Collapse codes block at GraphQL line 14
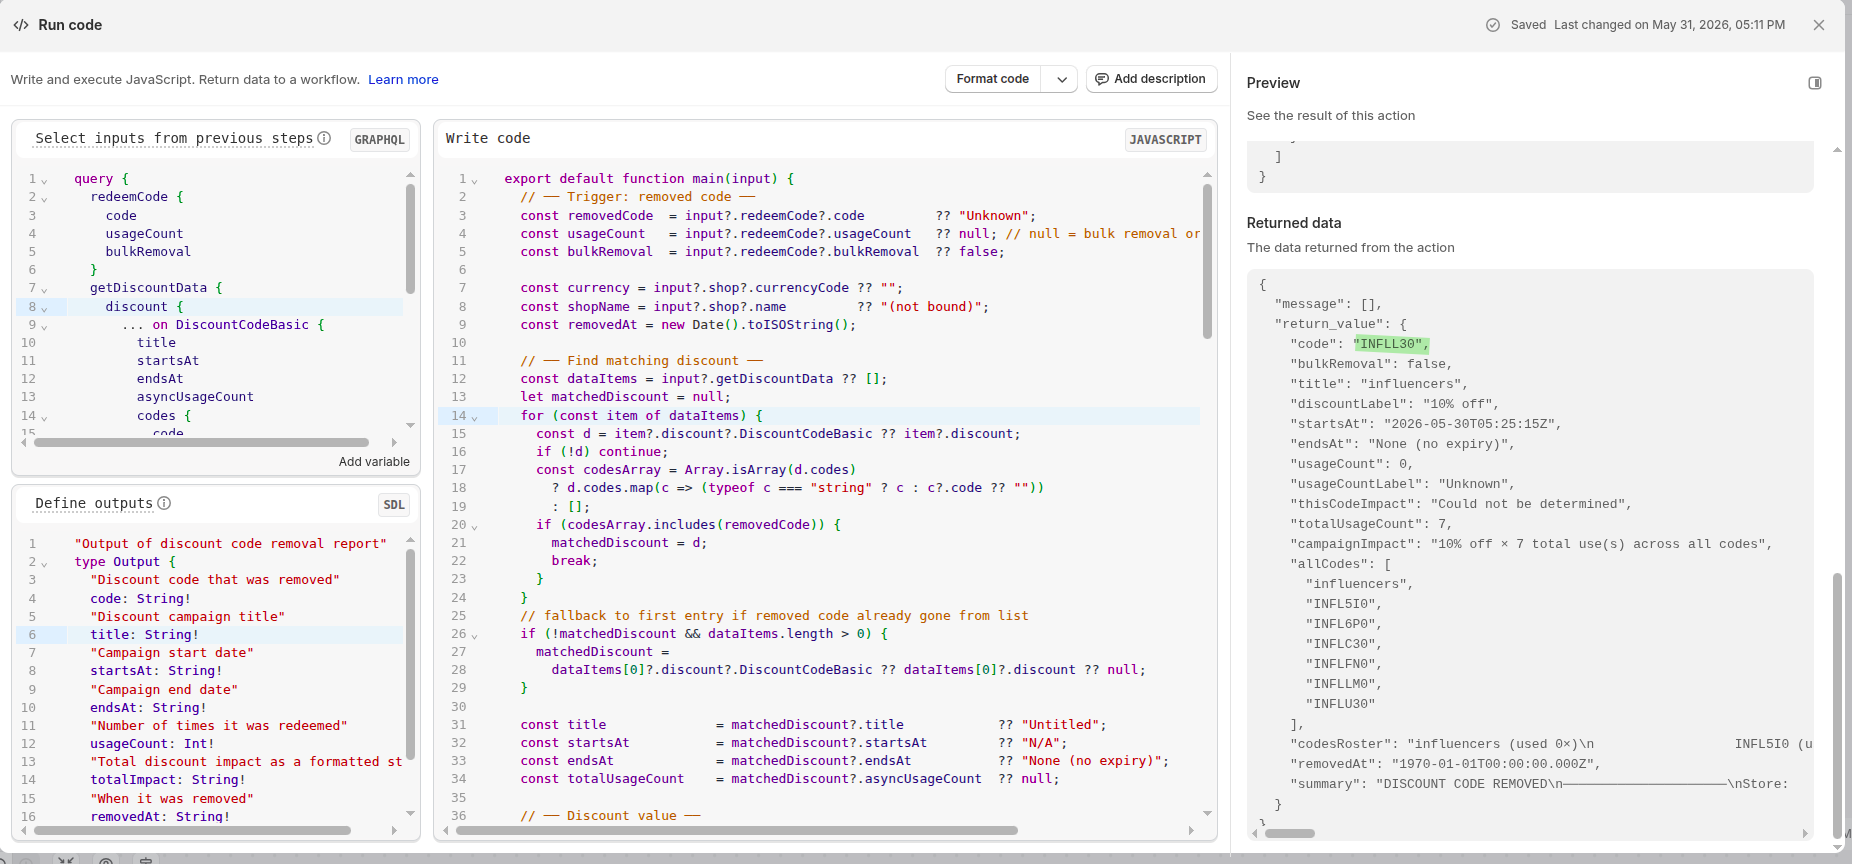Image resolution: width=1852 pixels, height=864 pixels. 44,417
